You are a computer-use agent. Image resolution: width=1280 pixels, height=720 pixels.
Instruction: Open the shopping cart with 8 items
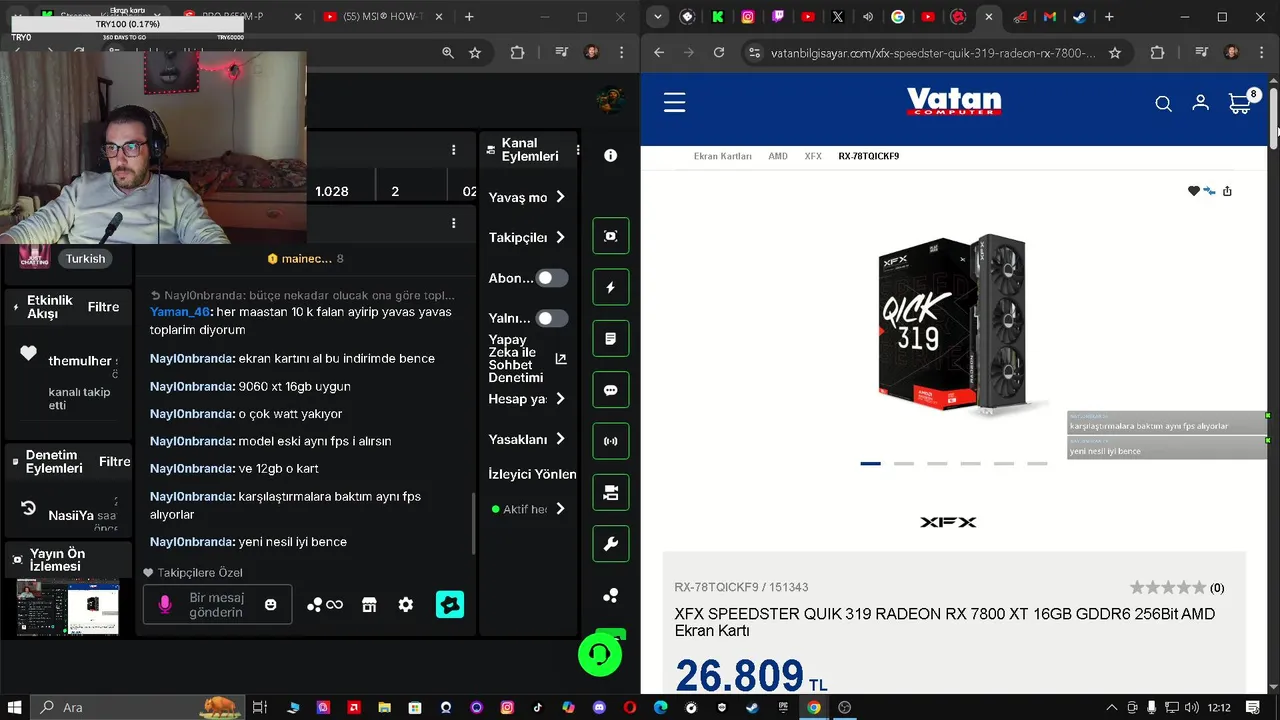(x=1243, y=102)
